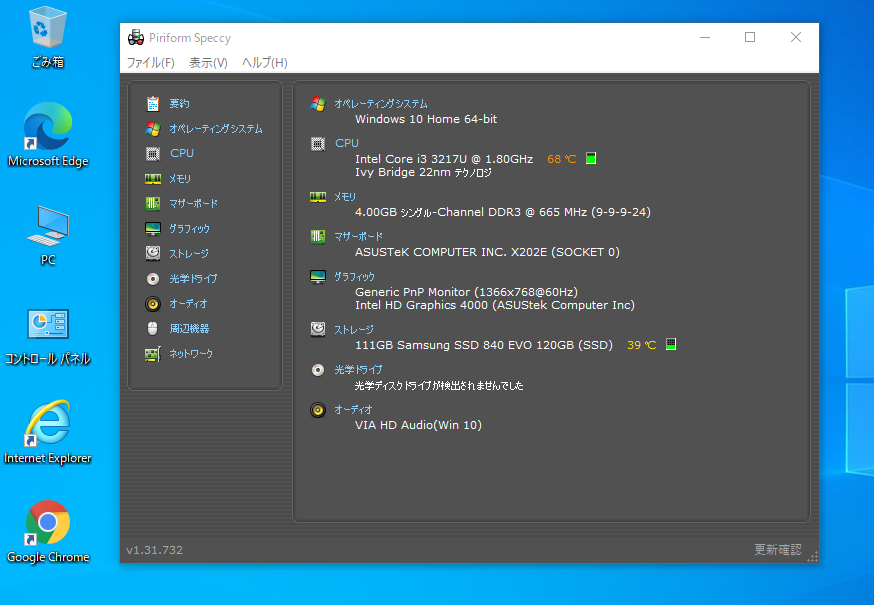
Task: Click Windows flag icon in summary pane
Action: [x=318, y=104]
